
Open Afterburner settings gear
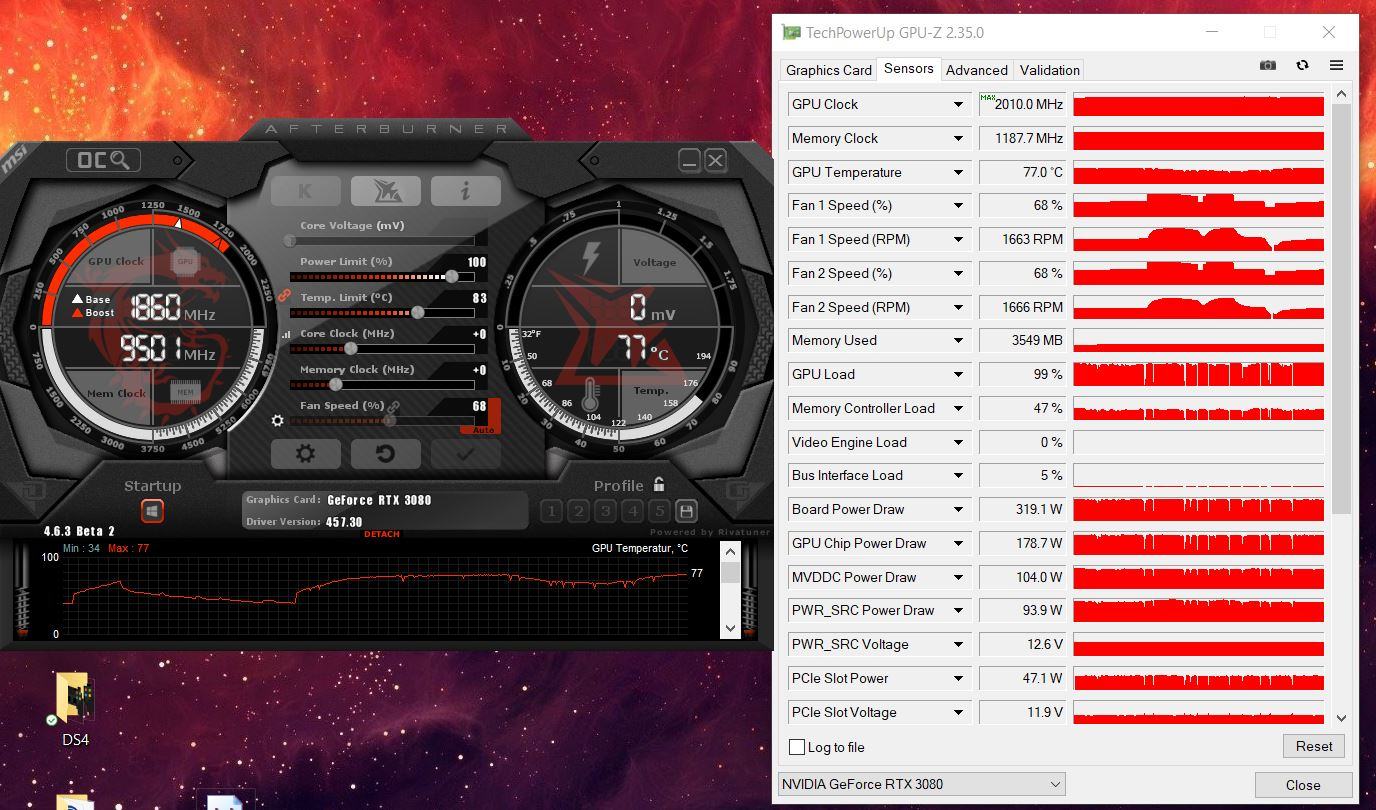305,453
